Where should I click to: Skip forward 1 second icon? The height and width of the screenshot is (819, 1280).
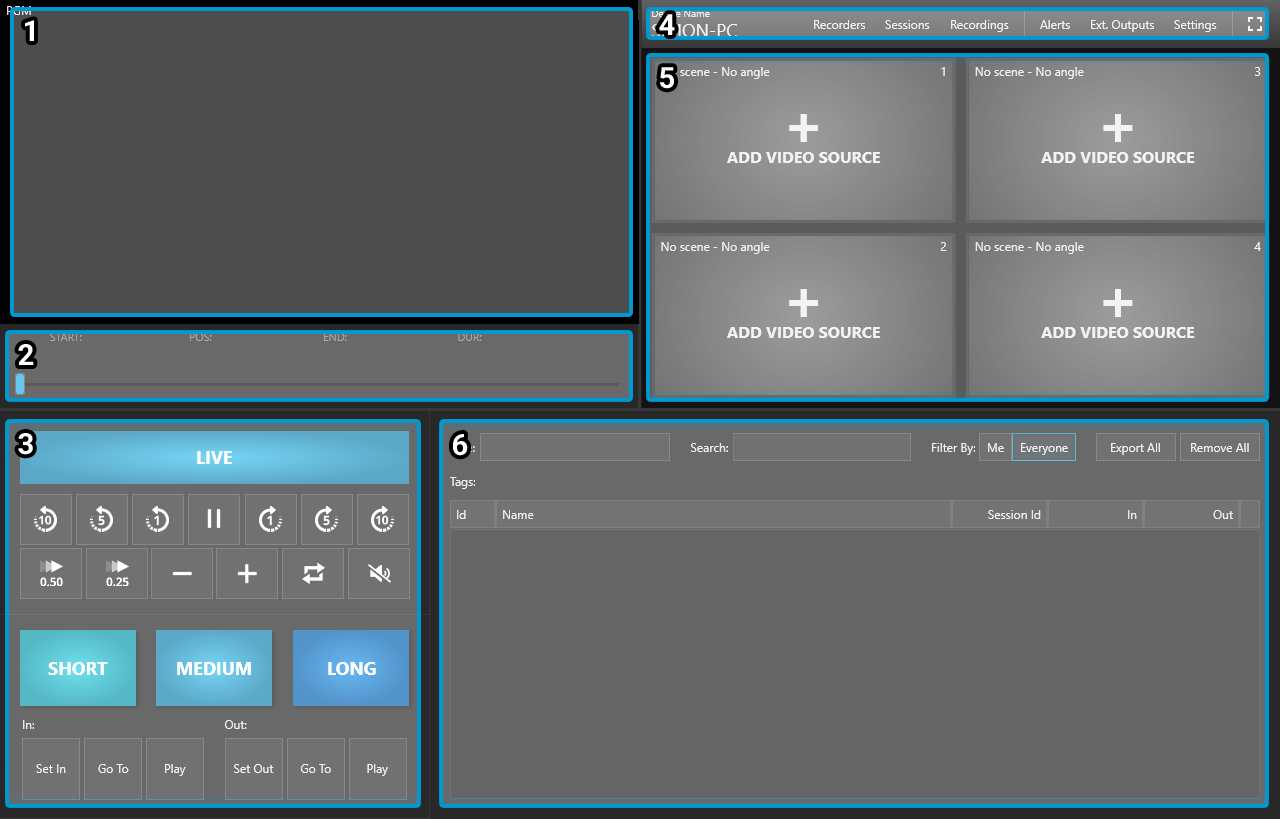pyautogui.click(x=270, y=519)
